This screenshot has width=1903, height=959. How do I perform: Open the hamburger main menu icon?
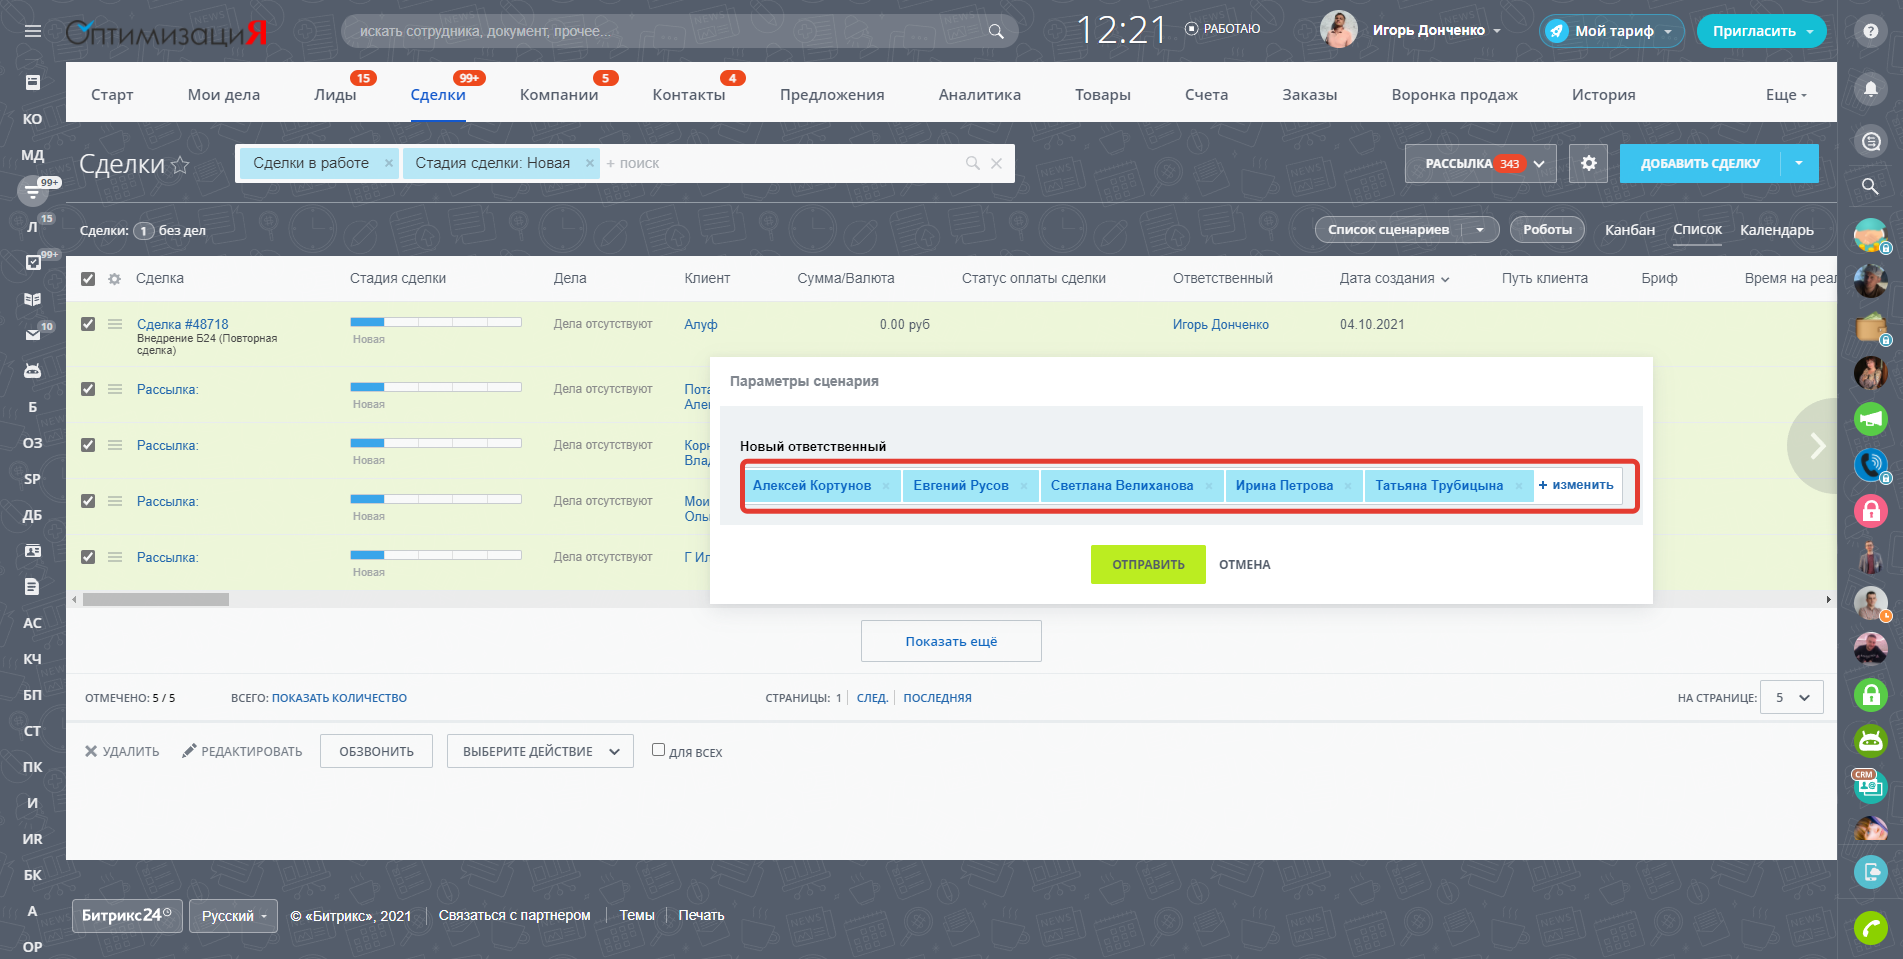33,31
